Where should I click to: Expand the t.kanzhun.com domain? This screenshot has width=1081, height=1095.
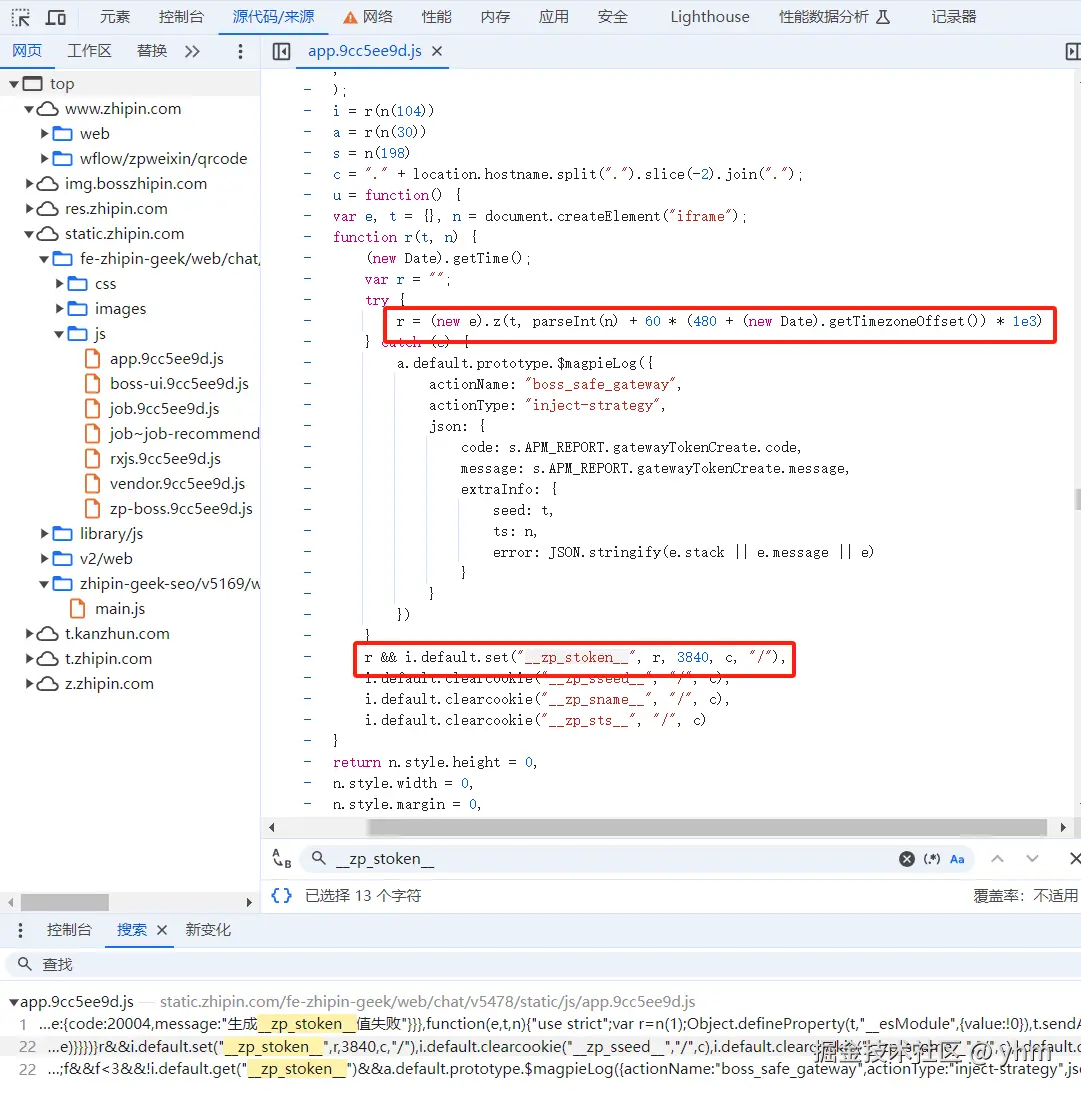tap(29, 633)
